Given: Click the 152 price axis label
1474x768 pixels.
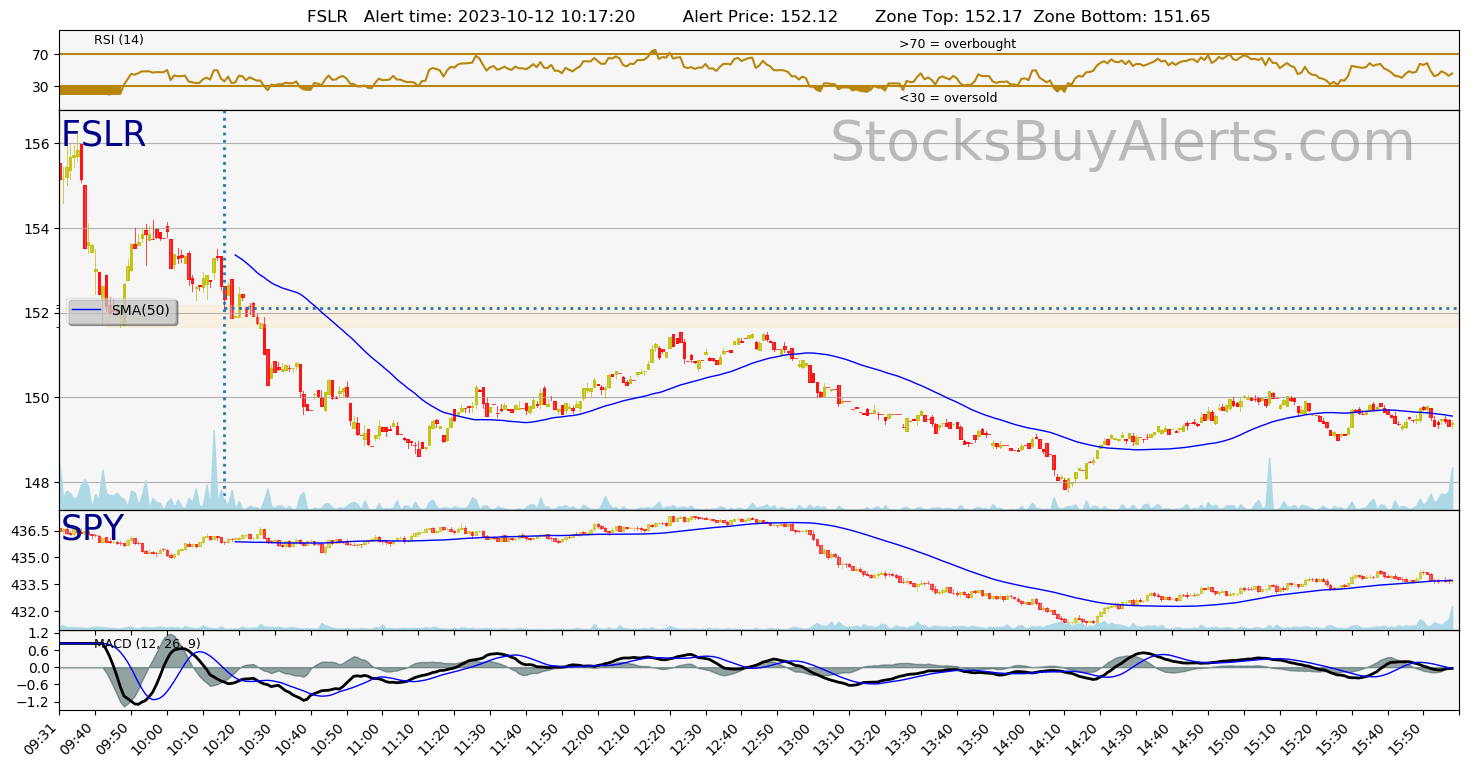Looking at the screenshot, I should coord(37,313).
